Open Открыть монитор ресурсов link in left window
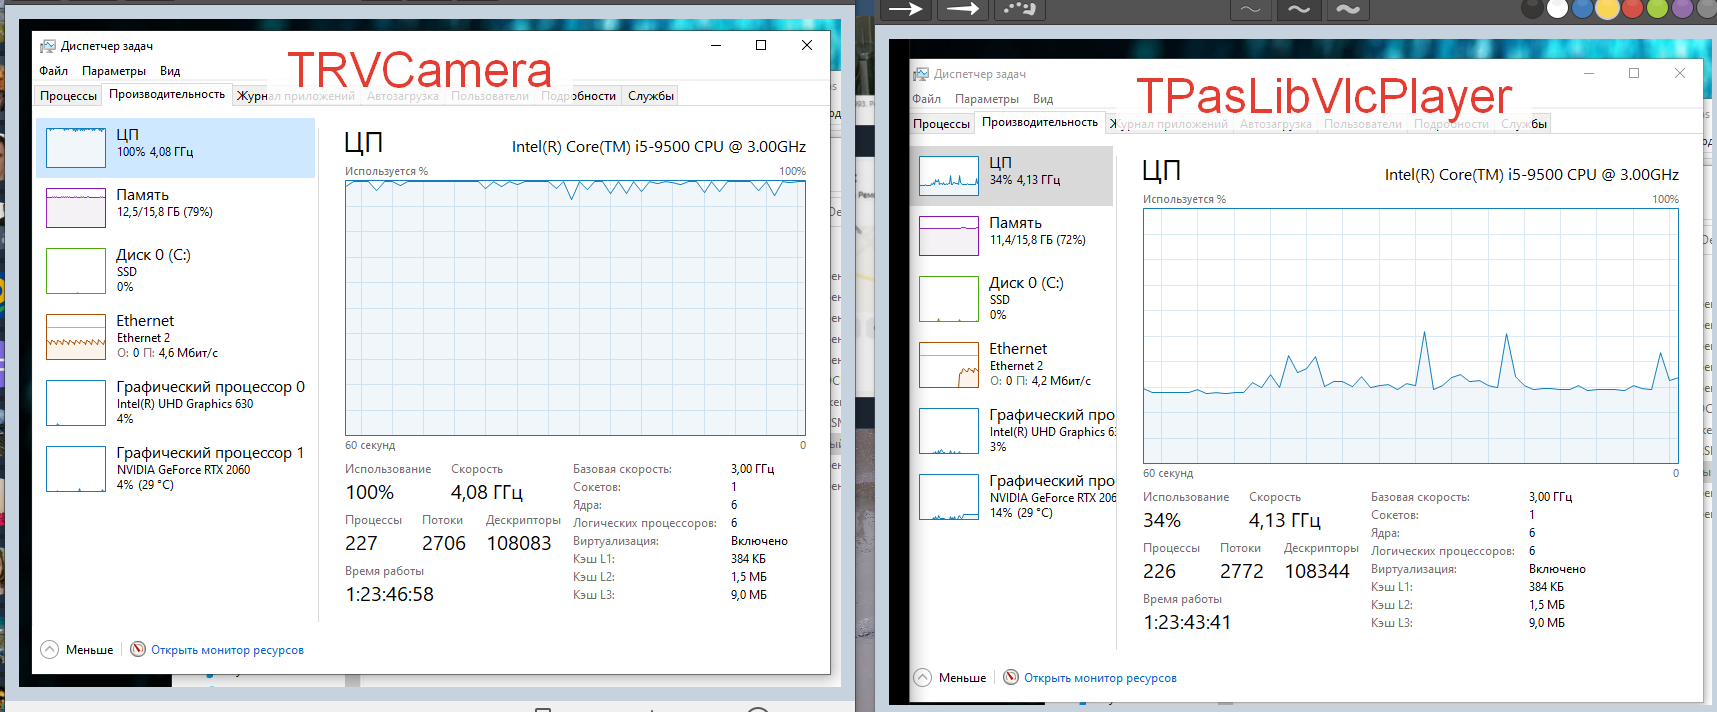The width and height of the screenshot is (1717, 712). tap(217, 650)
